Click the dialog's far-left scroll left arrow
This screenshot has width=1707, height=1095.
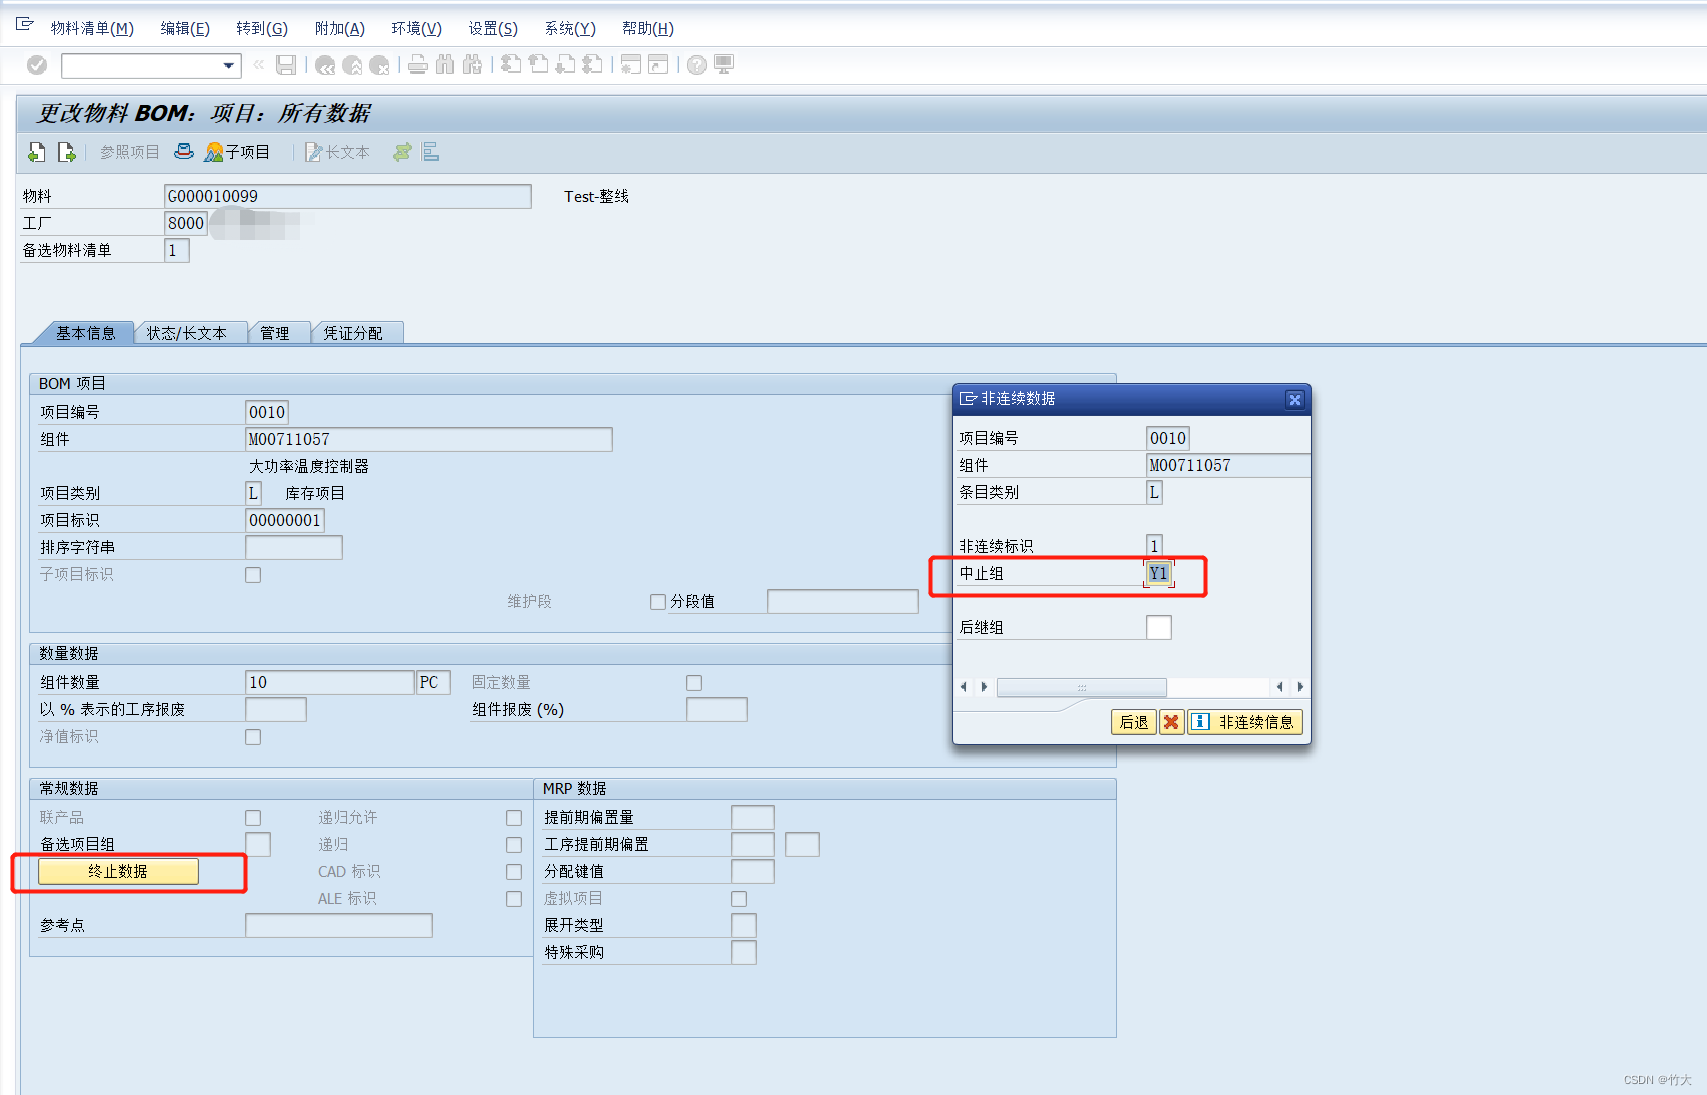[963, 687]
